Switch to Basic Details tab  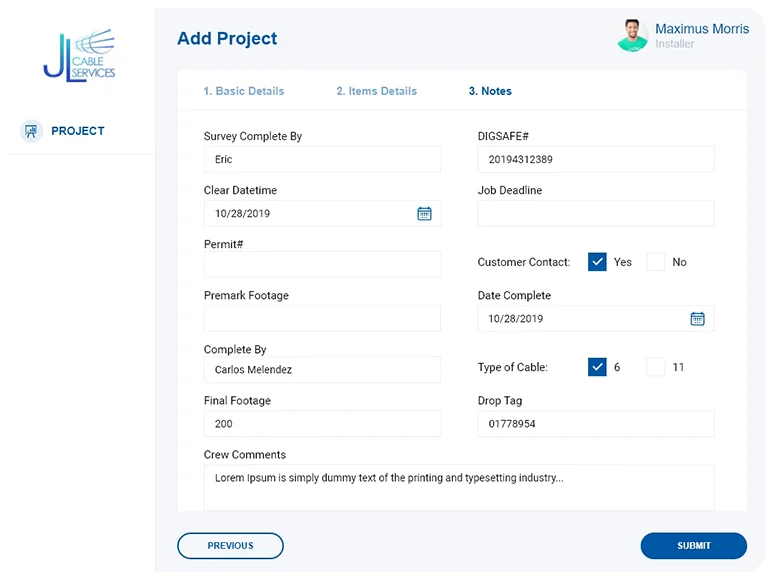(244, 91)
